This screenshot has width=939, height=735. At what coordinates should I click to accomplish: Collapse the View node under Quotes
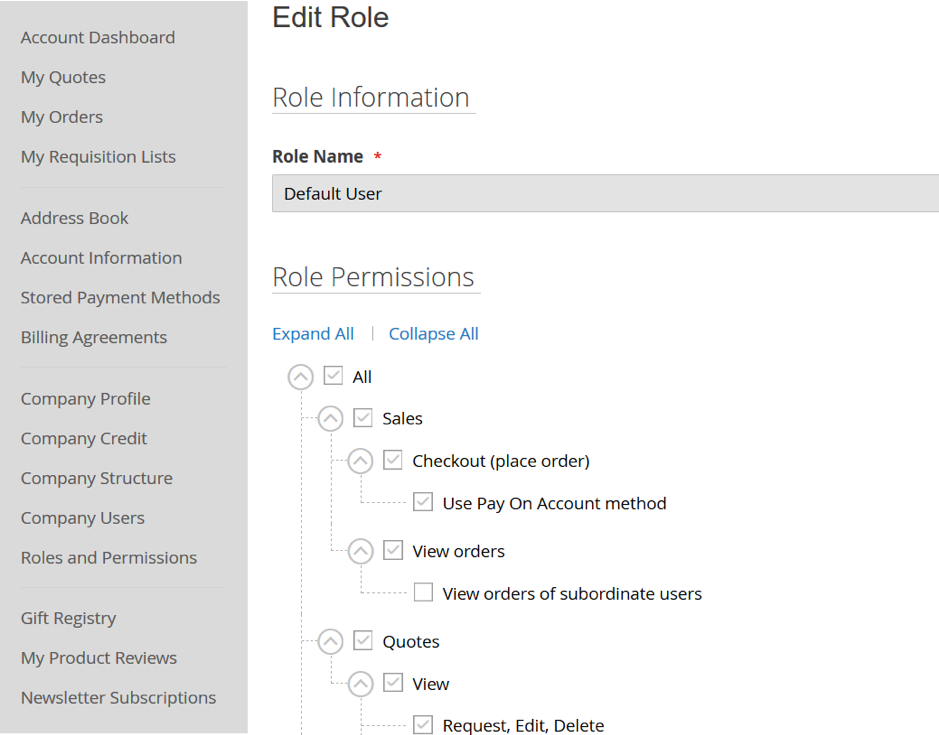[361, 684]
